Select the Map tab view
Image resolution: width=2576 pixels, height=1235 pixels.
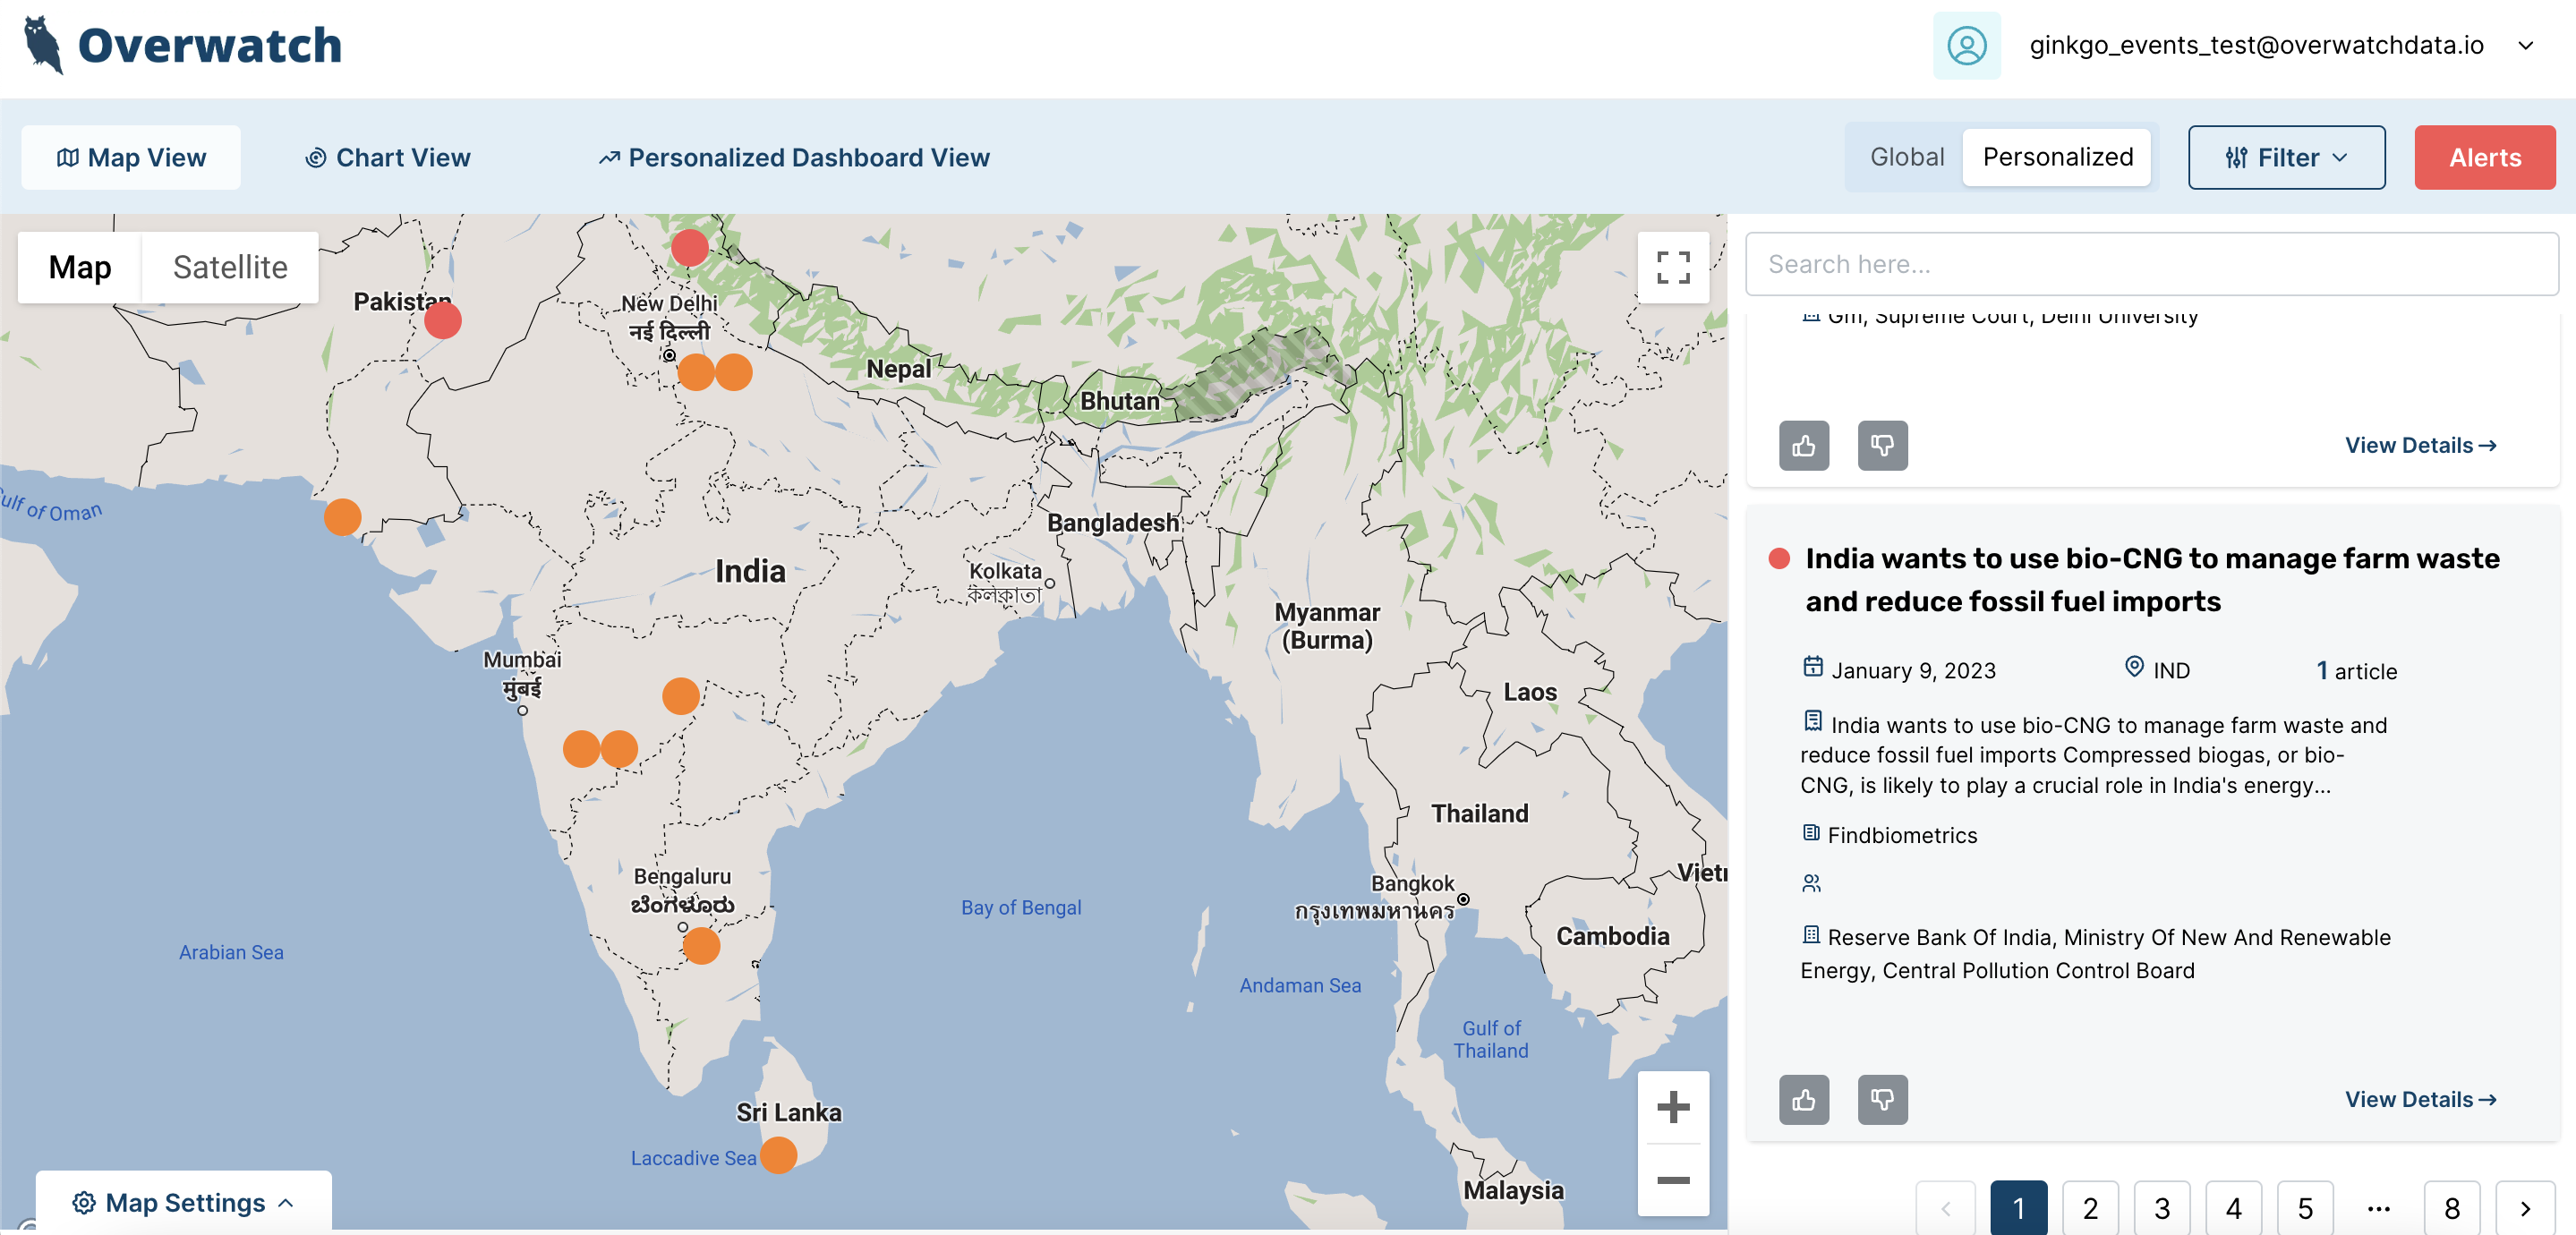79,264
